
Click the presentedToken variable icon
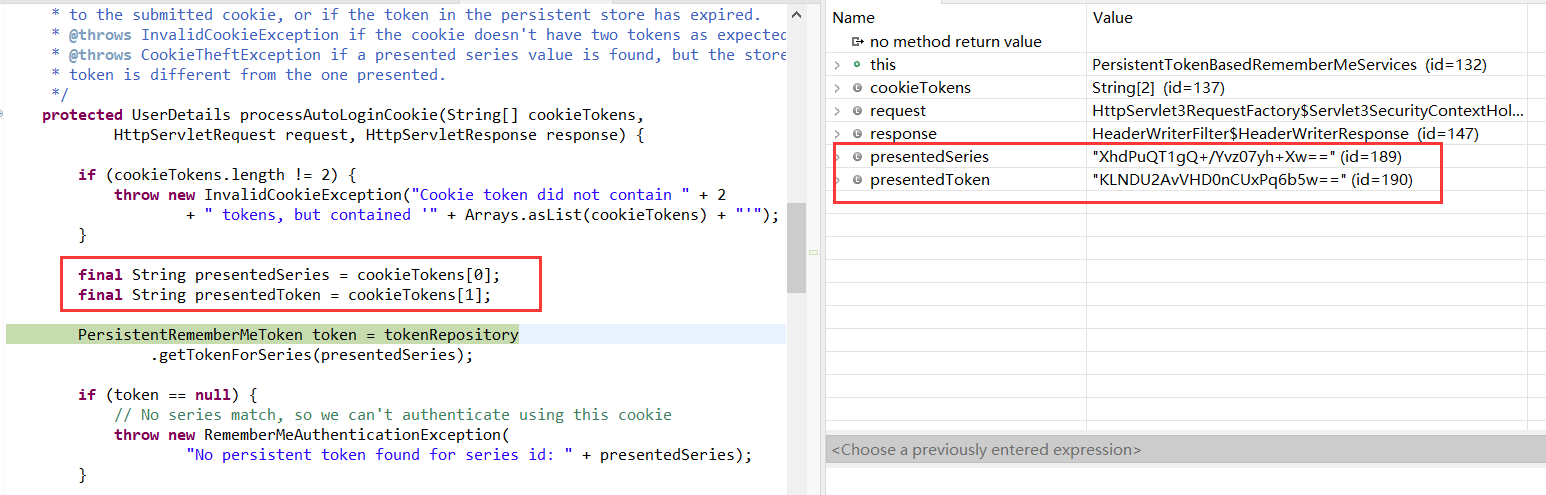coord(857,180)
